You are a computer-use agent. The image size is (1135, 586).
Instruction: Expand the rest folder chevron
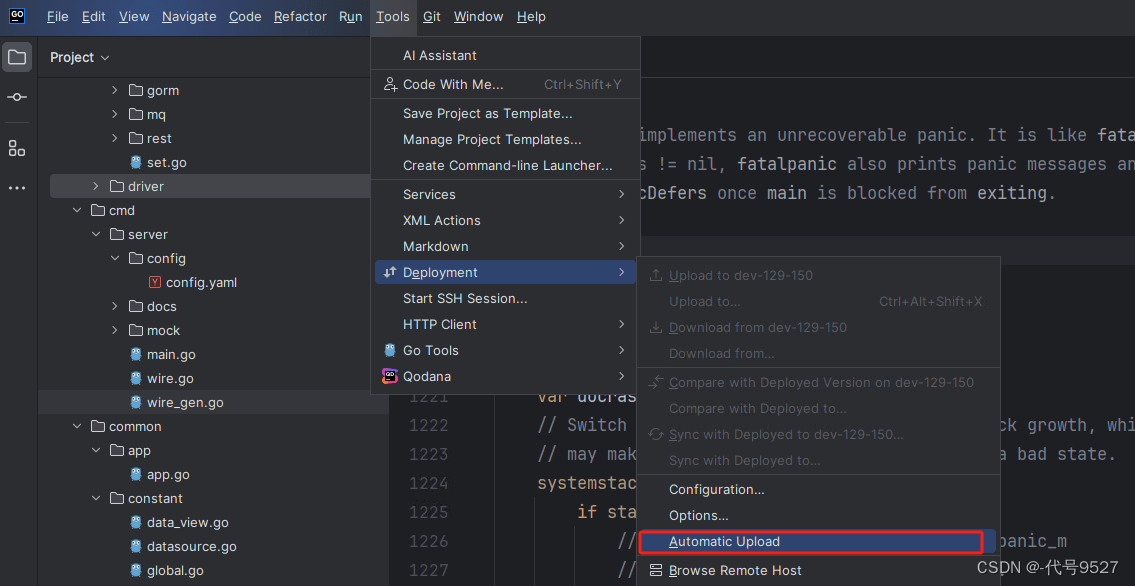[114, 138]
